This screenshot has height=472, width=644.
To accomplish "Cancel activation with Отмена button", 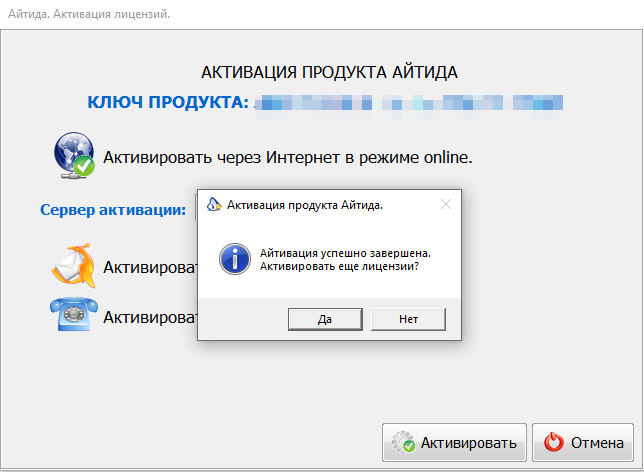I will [583, 442].
